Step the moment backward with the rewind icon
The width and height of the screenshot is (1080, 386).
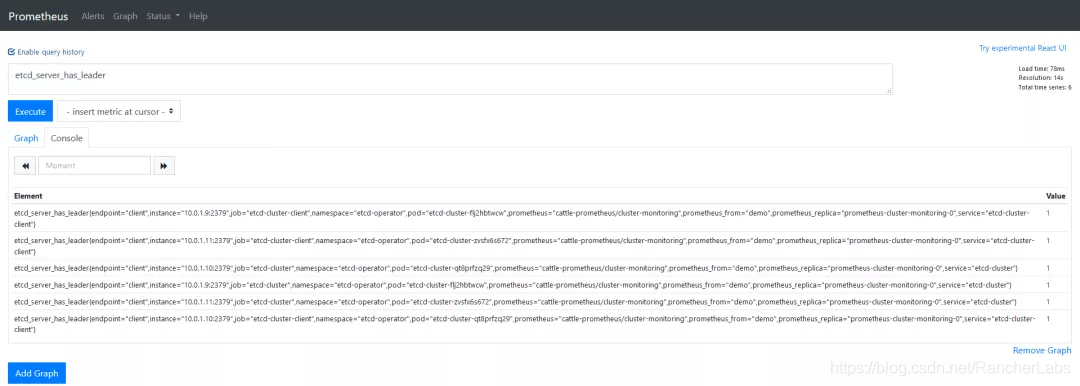pyautogui.click(x=25, y=165)
